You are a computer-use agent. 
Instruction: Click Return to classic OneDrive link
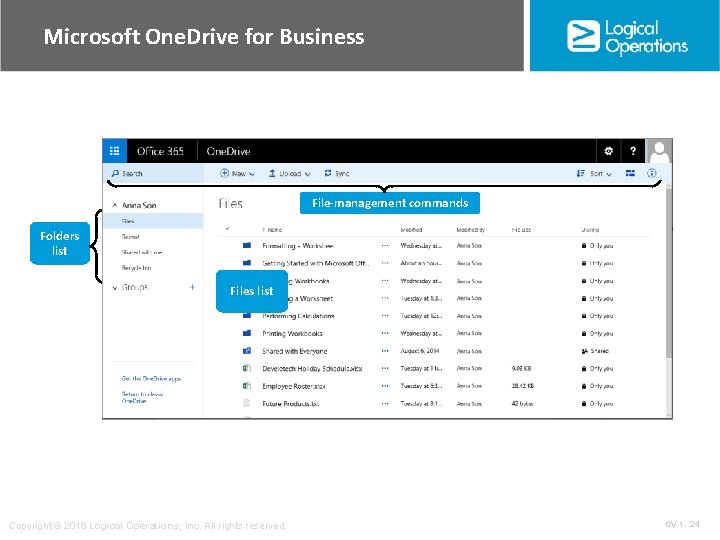point(142,397)
